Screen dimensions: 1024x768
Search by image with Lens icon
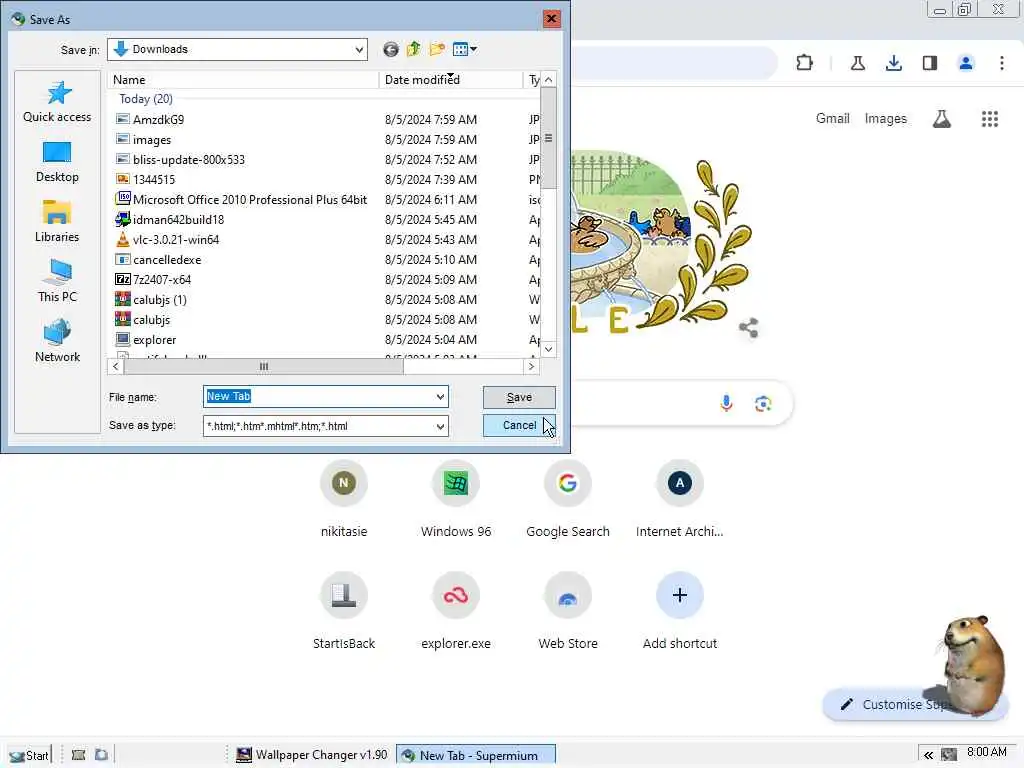pos(763,404)
